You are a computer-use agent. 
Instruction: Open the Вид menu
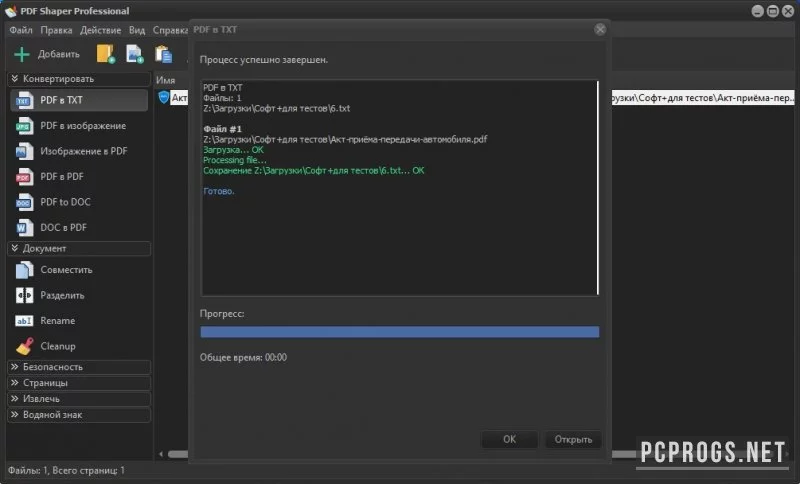tap(137, 31)
